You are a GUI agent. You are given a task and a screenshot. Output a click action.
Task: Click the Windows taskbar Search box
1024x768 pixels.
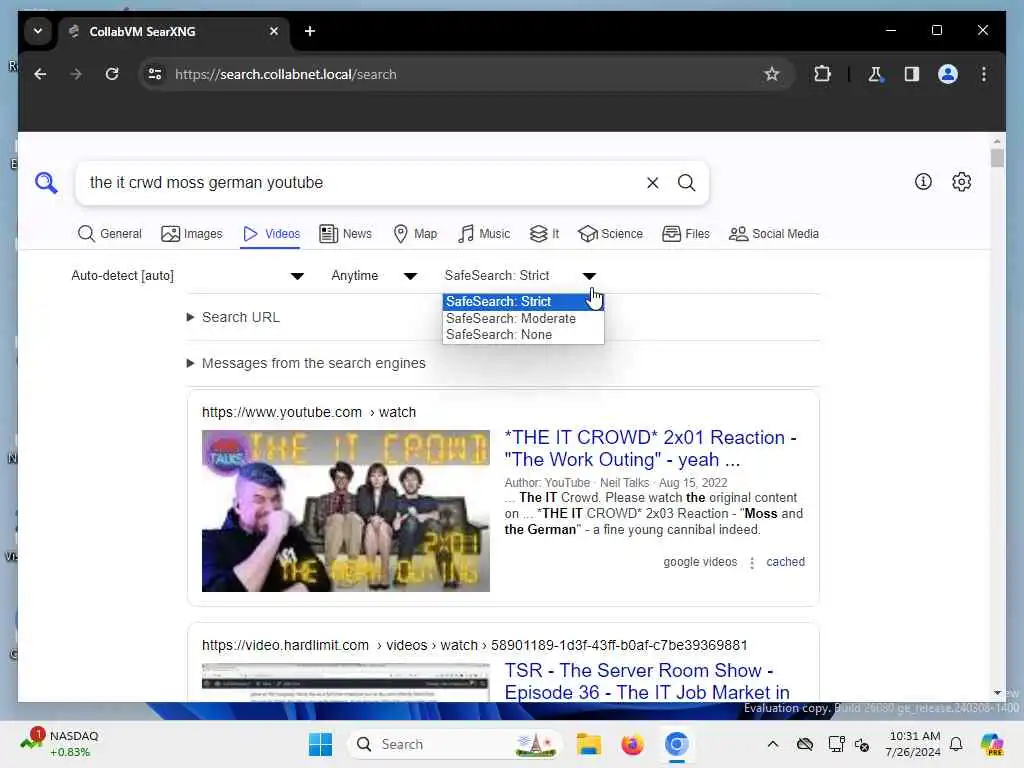pyautogui.click(x=455, y=744)
